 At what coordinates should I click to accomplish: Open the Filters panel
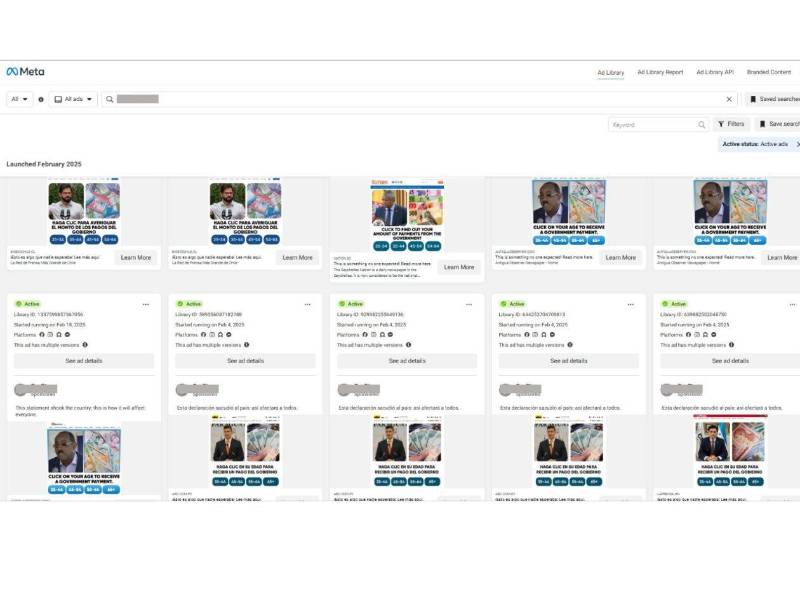pyautogui.click(x=733, y=123)
